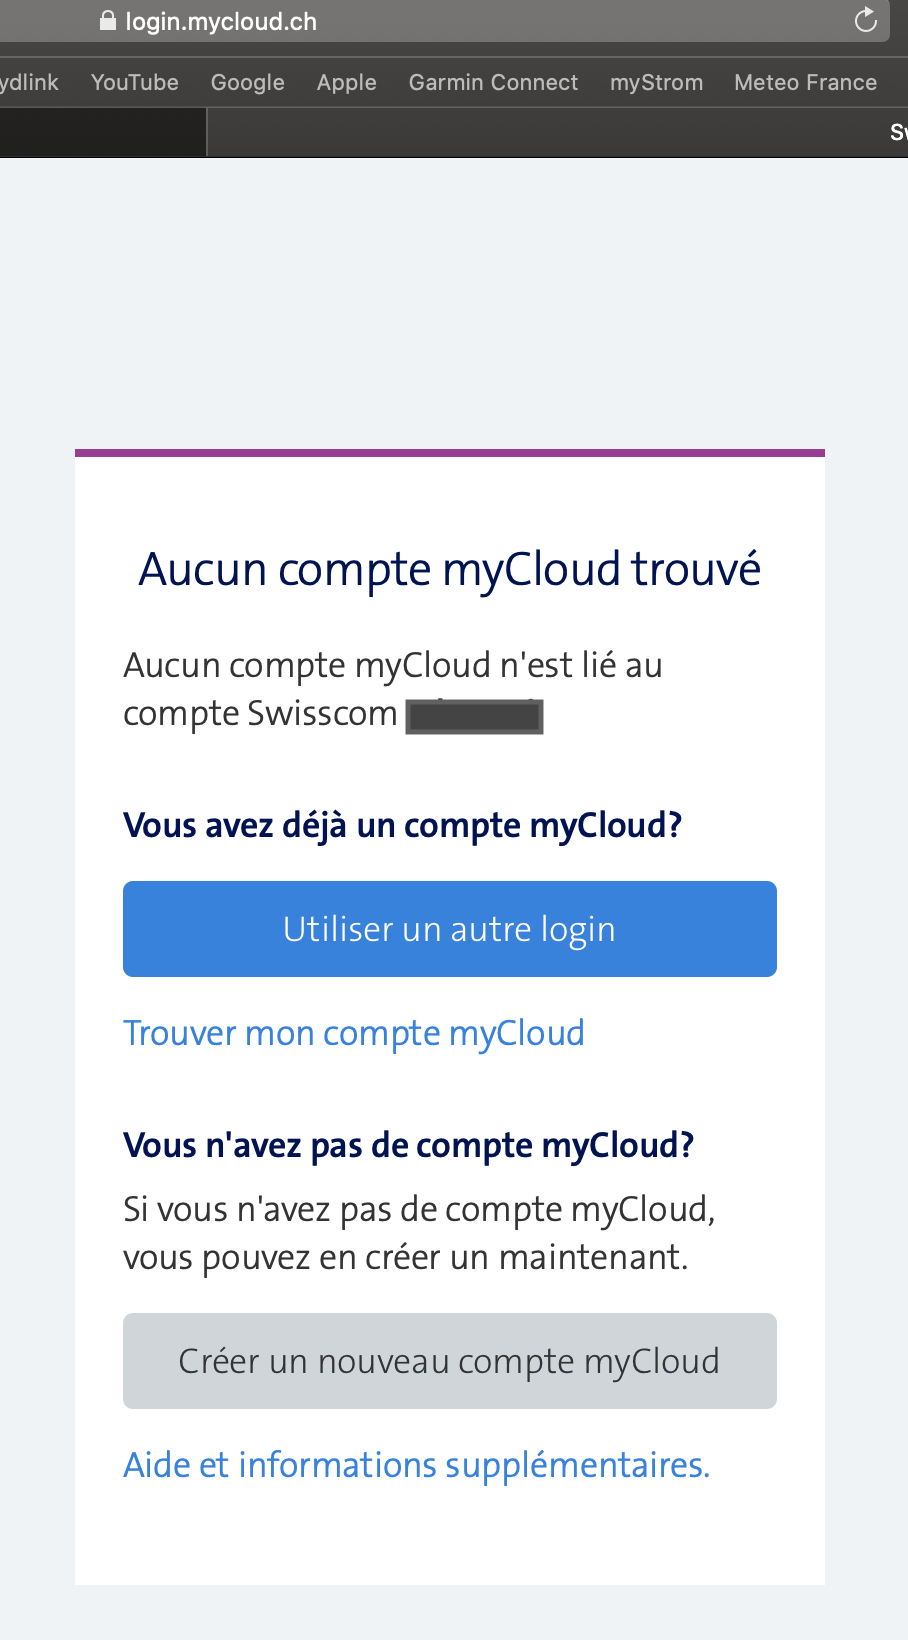
Task: Select the Swisscom tab at the top right
Action: 897,131
